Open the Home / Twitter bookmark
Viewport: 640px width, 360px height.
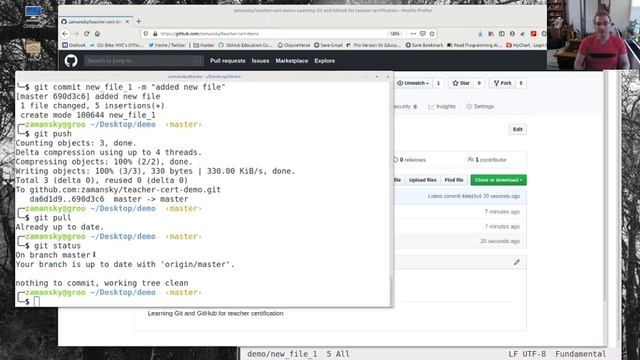pyautogui.click(x=167, y=45)
